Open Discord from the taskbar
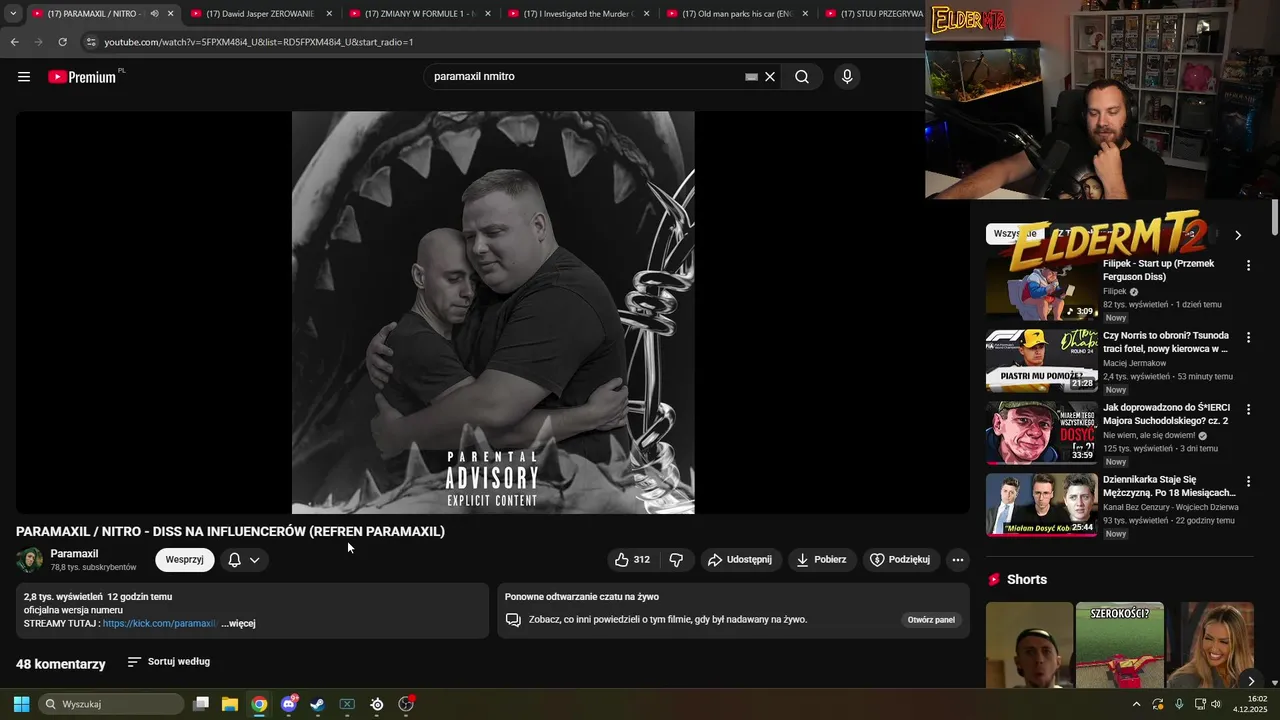 pos(289,704)
